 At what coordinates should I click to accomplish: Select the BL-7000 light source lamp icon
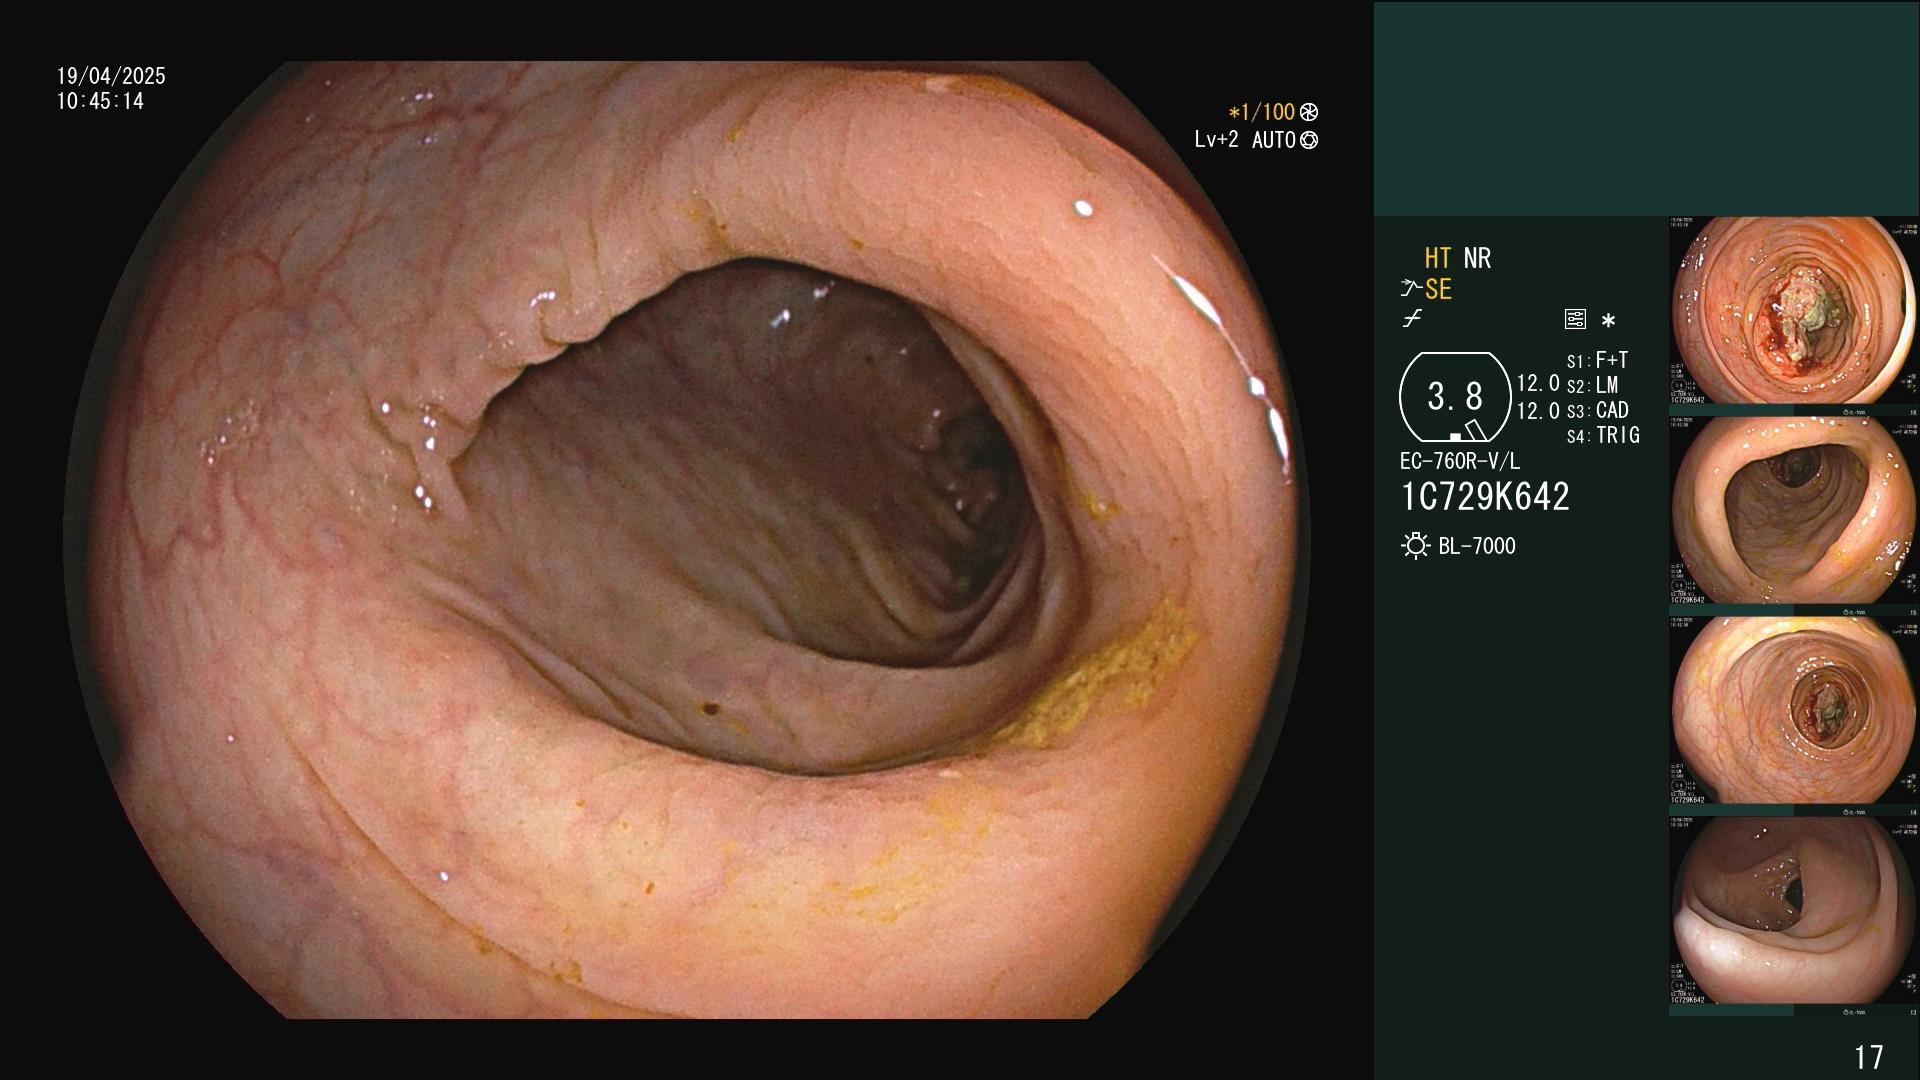point(1415,546)
